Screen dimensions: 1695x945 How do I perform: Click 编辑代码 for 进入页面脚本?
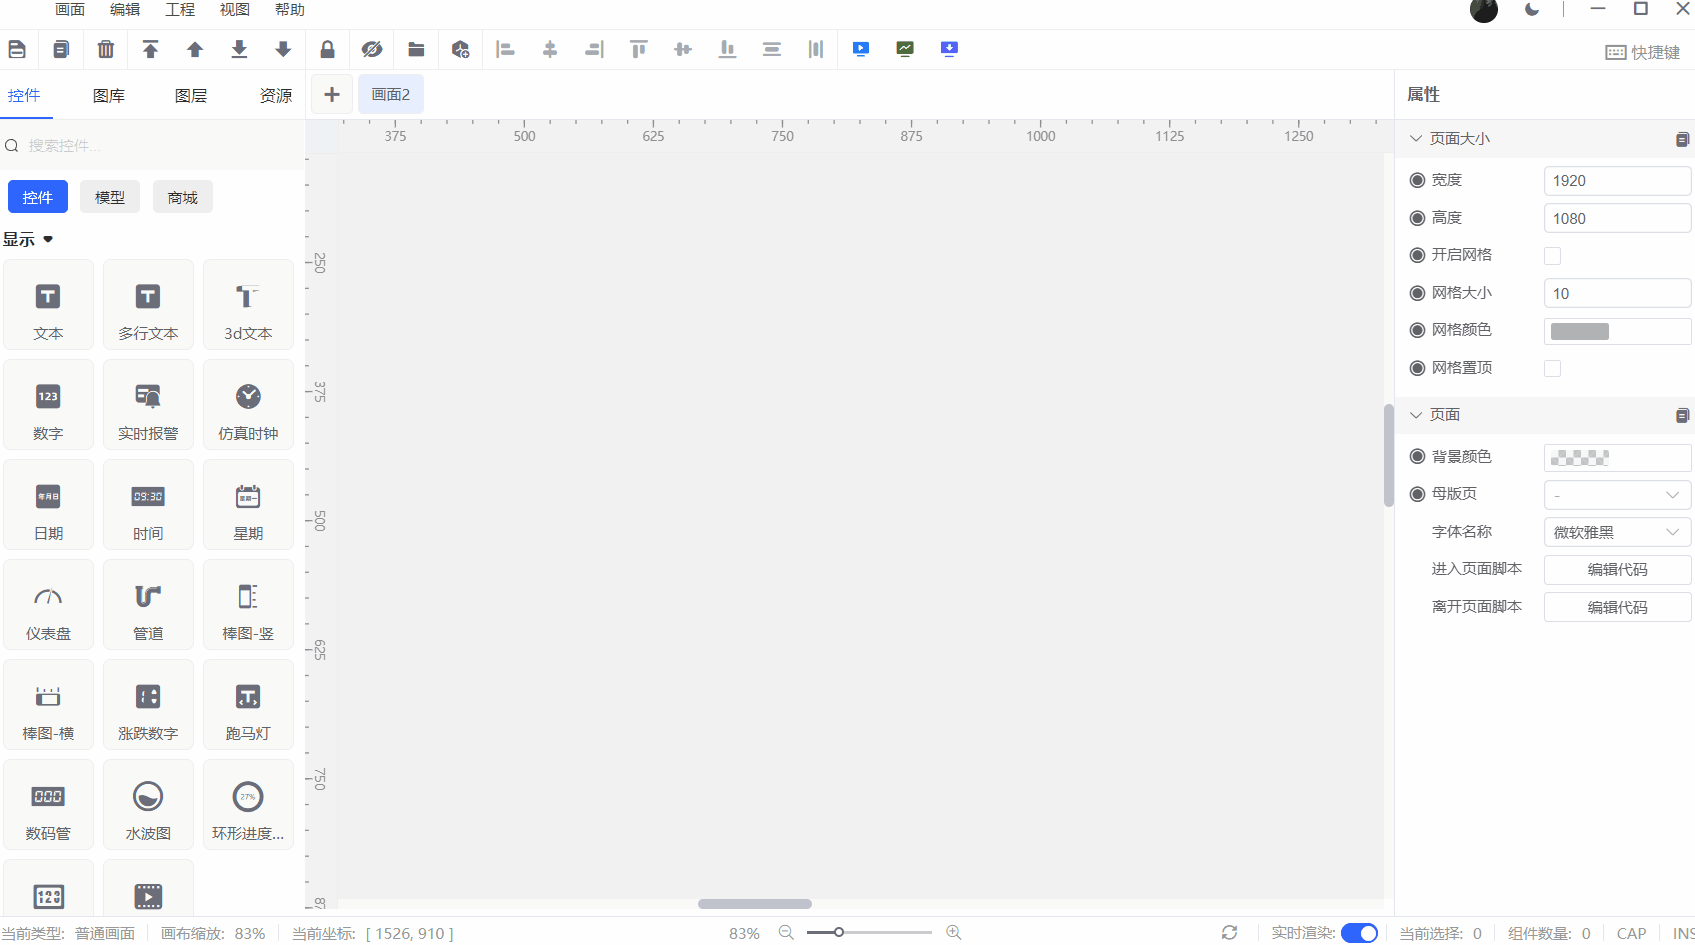tap(1616, 570)
